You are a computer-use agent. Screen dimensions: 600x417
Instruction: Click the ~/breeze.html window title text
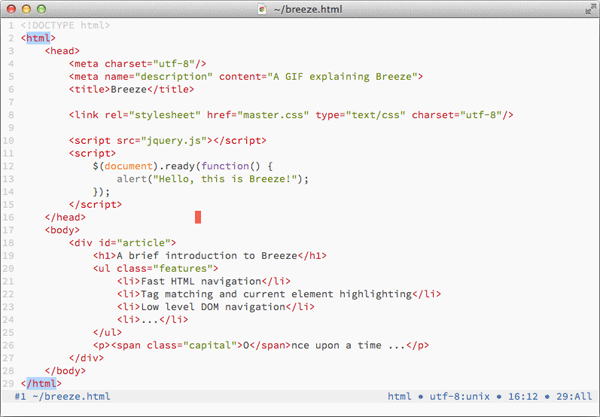tap(308, 9)
